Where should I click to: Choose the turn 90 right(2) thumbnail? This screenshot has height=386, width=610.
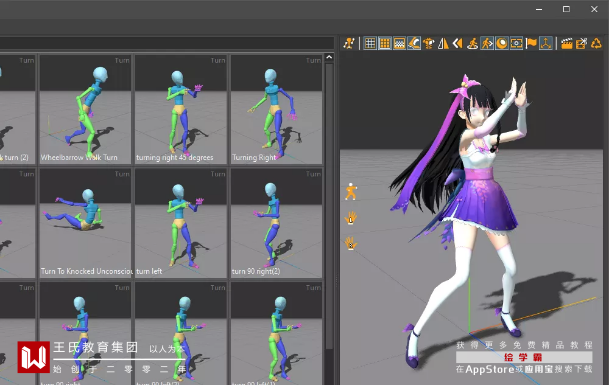point(277,223)
